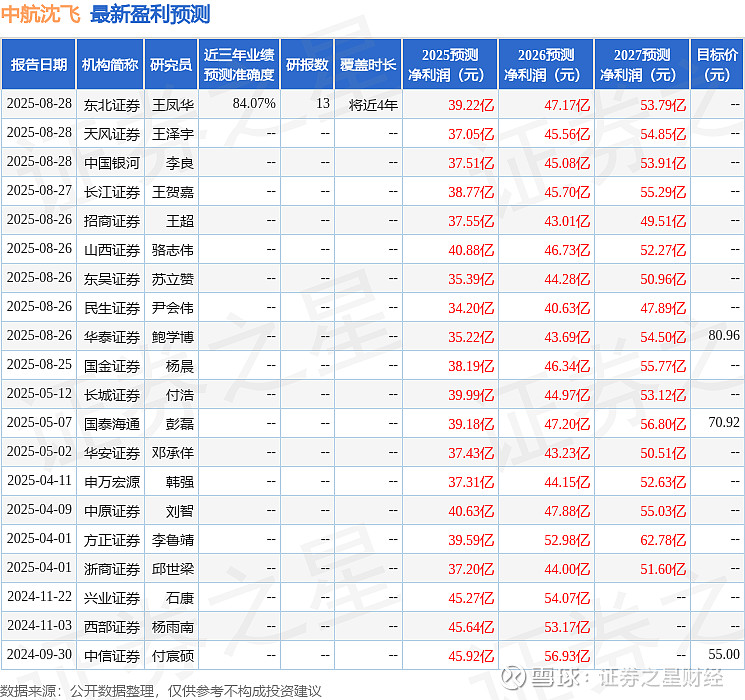Click the 中信证券 row's 55.00 target price
745x700 pixels.
723,656
